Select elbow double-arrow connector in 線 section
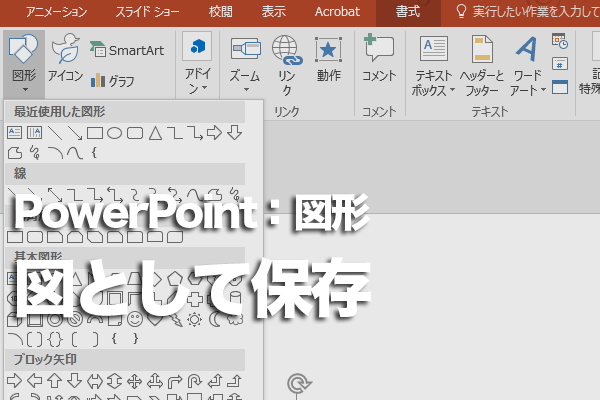 [115, 194]
